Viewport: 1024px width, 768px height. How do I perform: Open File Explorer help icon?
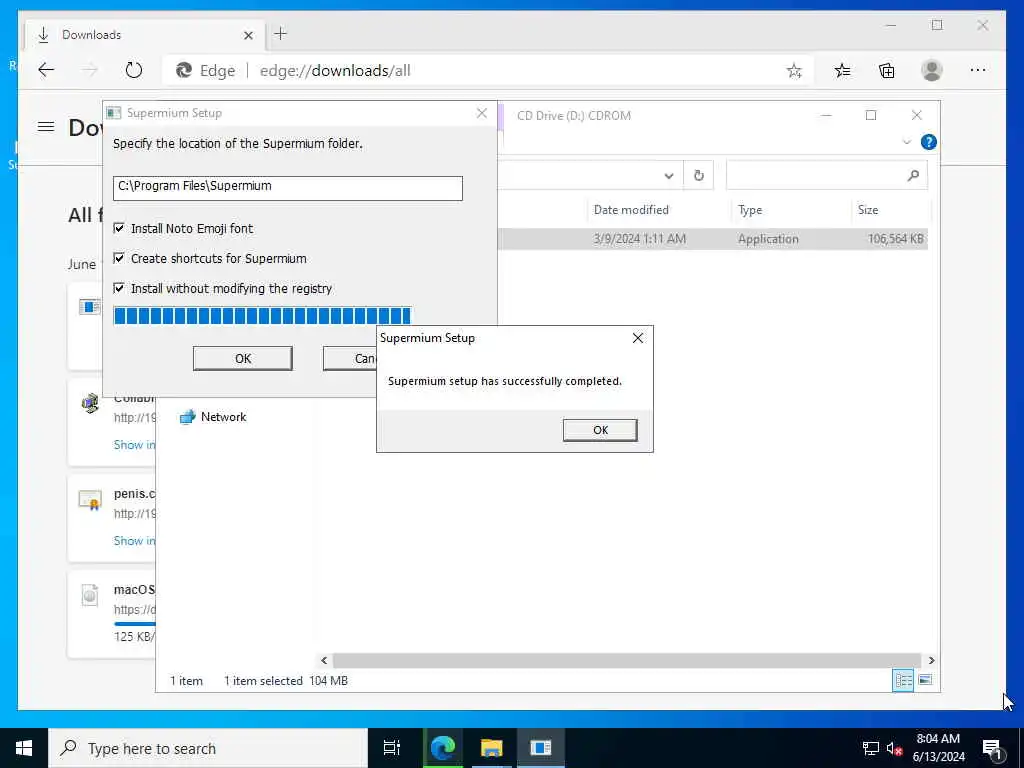coord(928,142)
